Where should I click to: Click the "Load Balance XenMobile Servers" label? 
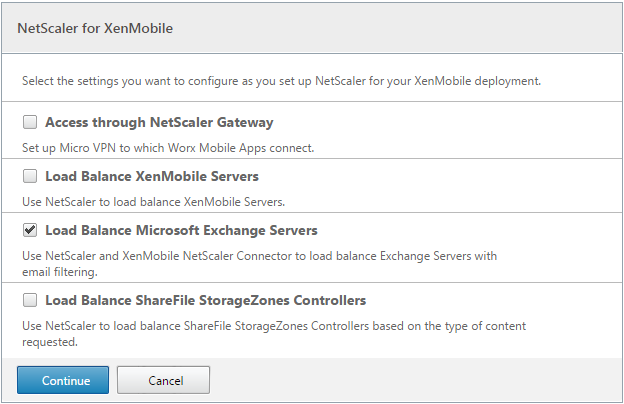coord(152,177)
